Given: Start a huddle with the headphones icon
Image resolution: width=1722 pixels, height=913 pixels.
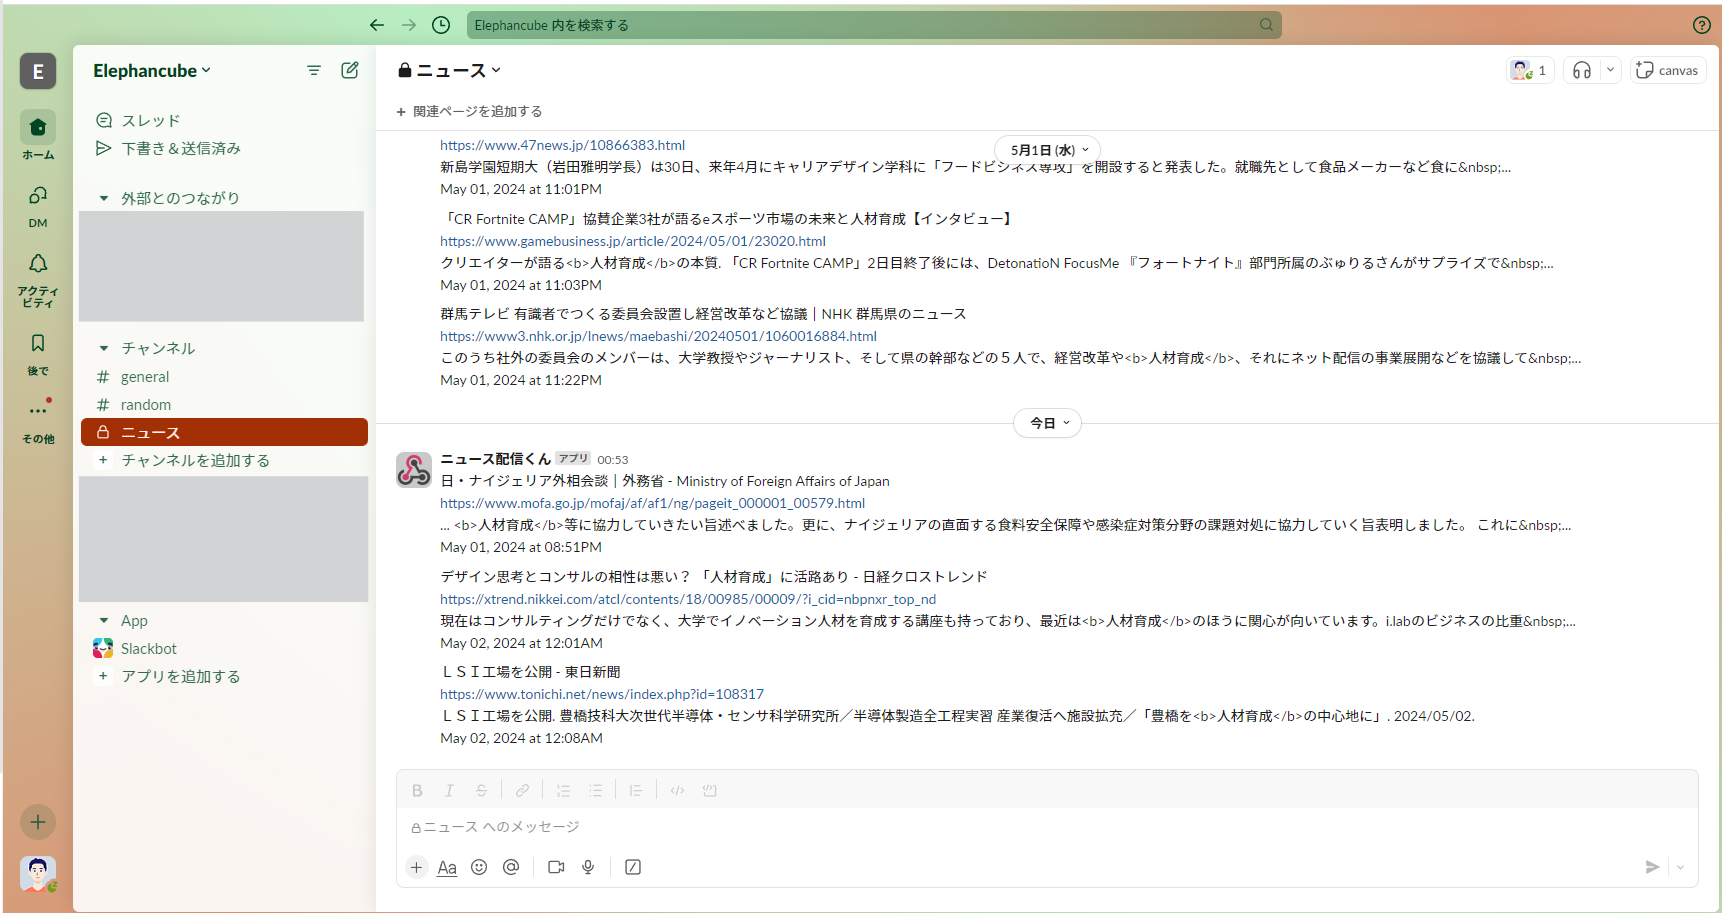Looking at the screenshot, I should click(x=1582, y=70).
